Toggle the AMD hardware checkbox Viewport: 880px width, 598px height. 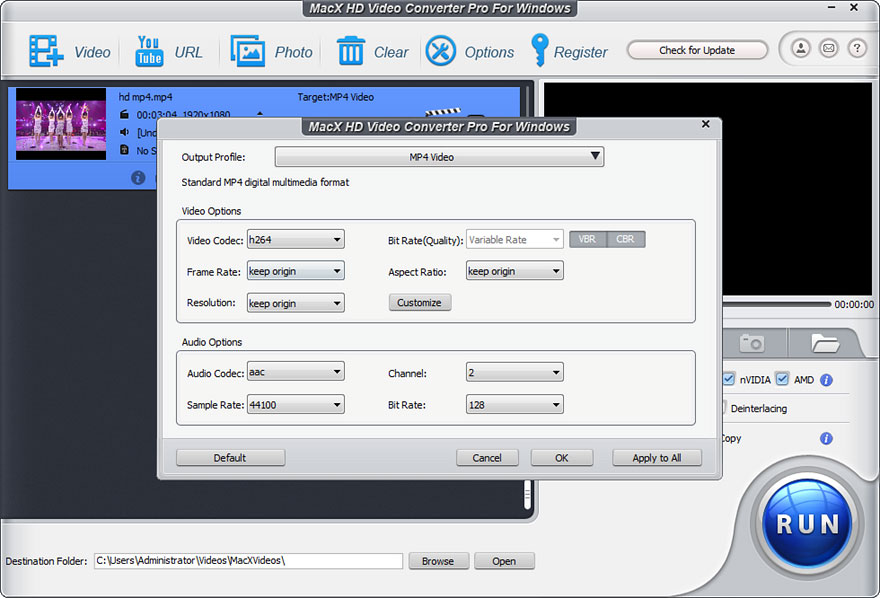(x=782, y=379)
